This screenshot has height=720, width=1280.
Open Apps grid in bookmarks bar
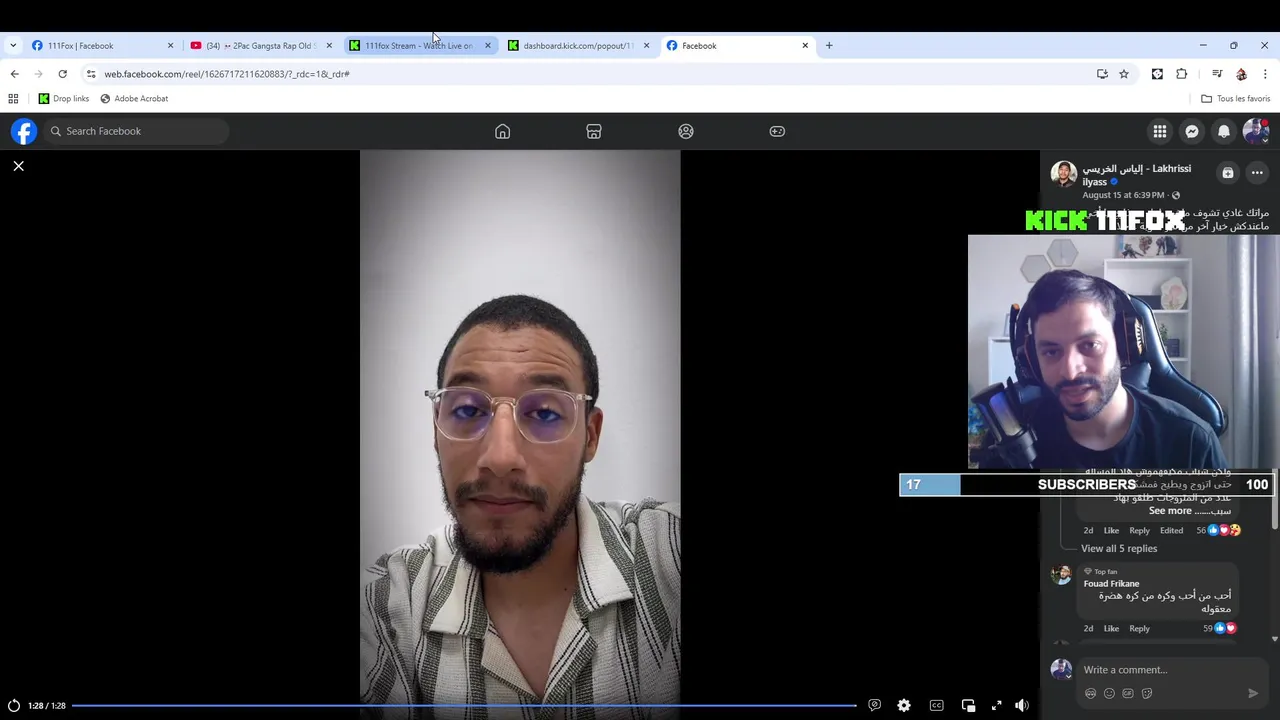pos(13,99)
